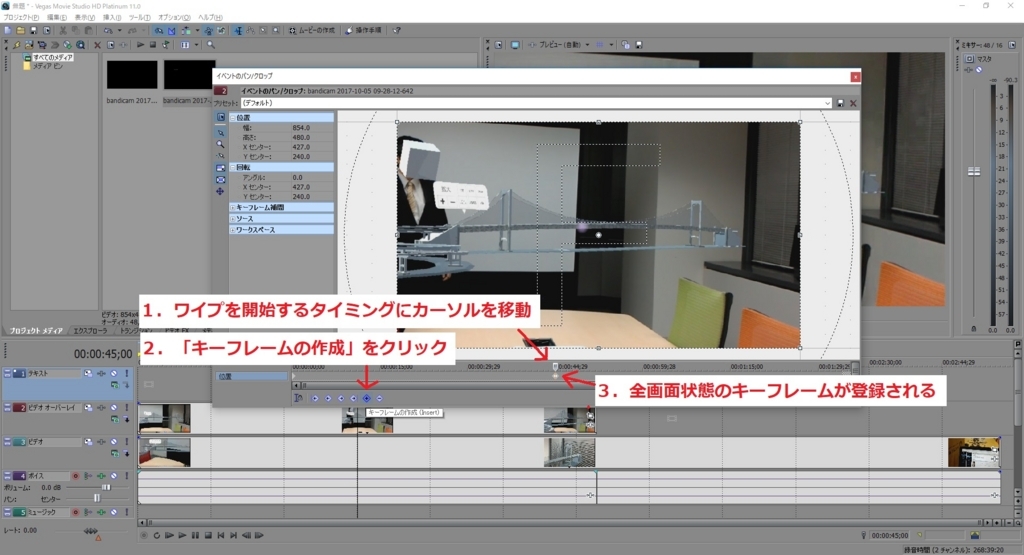
Task: Select first bandicam 2017 media thumbnail
Action: (132, 74)
